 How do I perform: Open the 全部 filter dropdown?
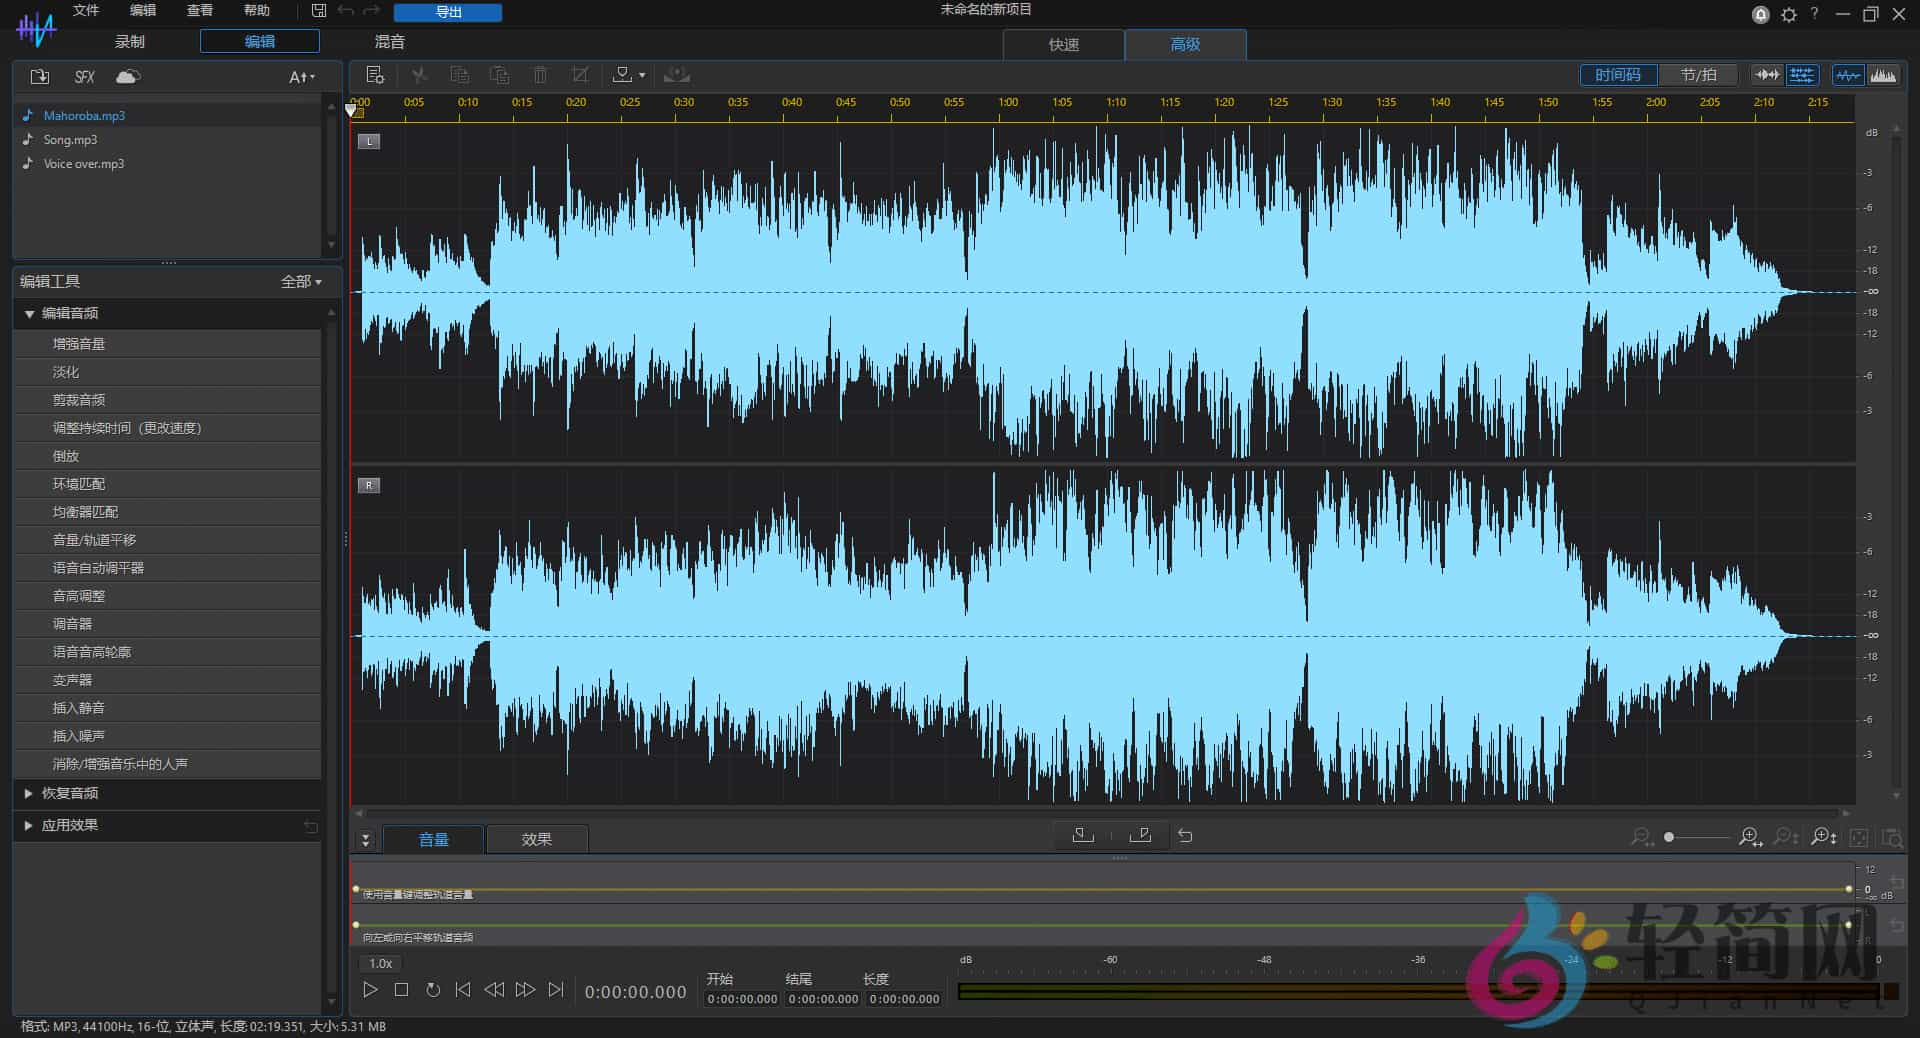coord(301,282)
